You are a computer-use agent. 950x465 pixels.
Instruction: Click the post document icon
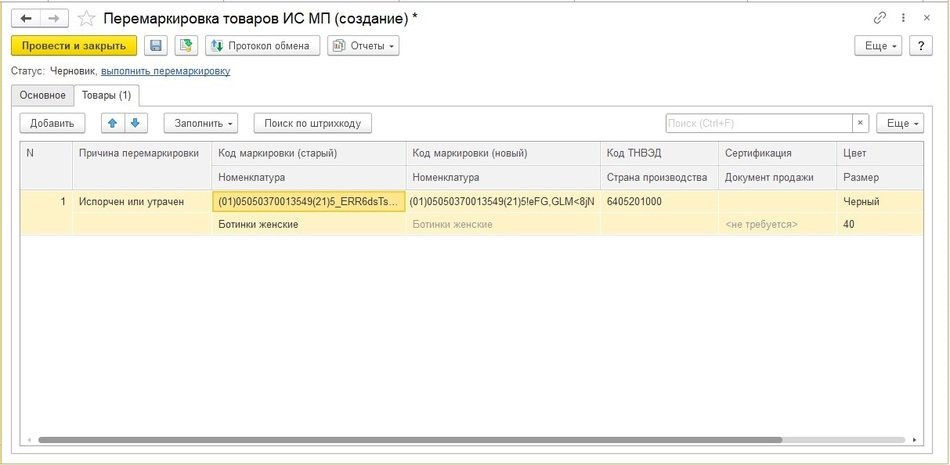tap(185, 45)
